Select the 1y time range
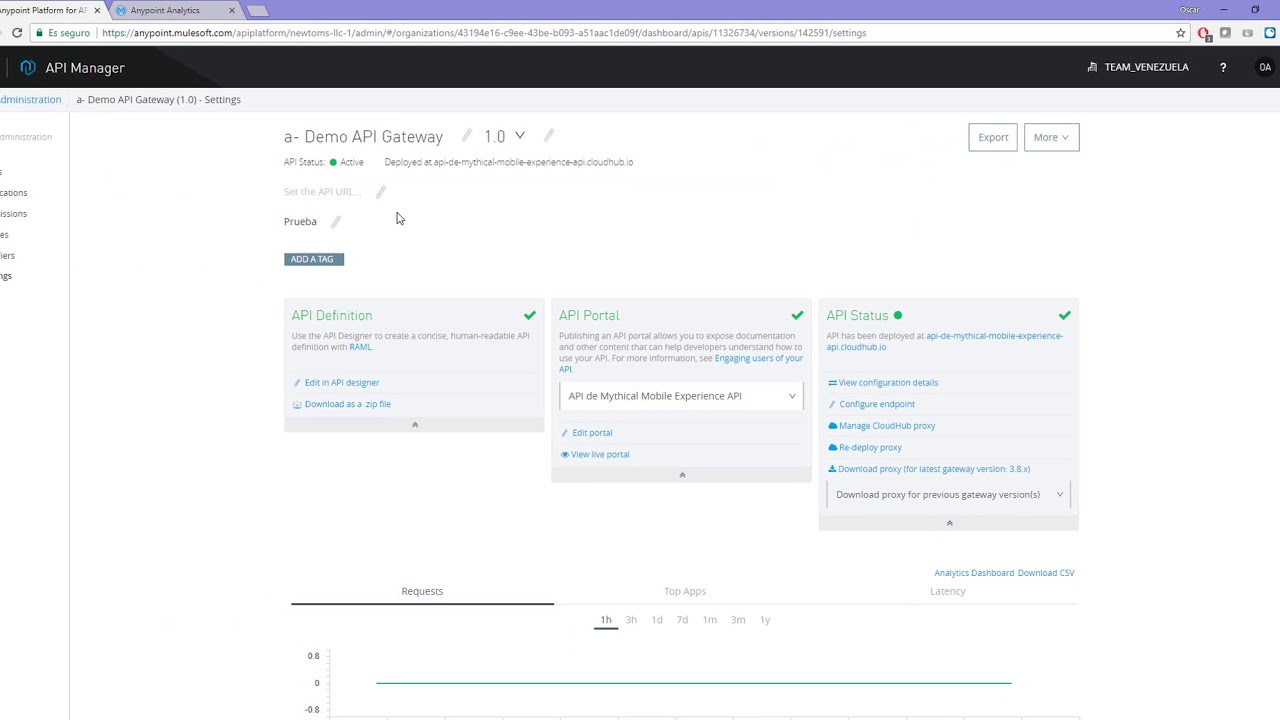 click(765, 620)
